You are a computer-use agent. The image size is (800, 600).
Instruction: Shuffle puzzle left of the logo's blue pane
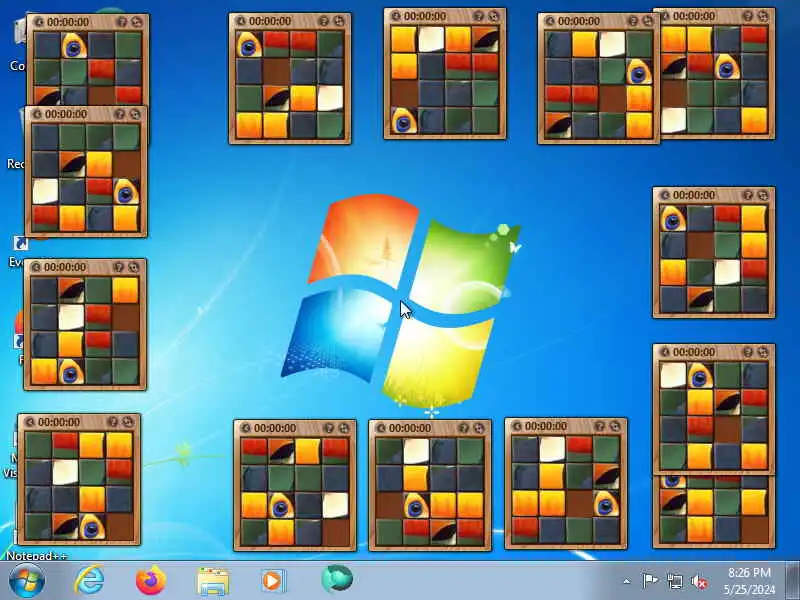[134, 267]
